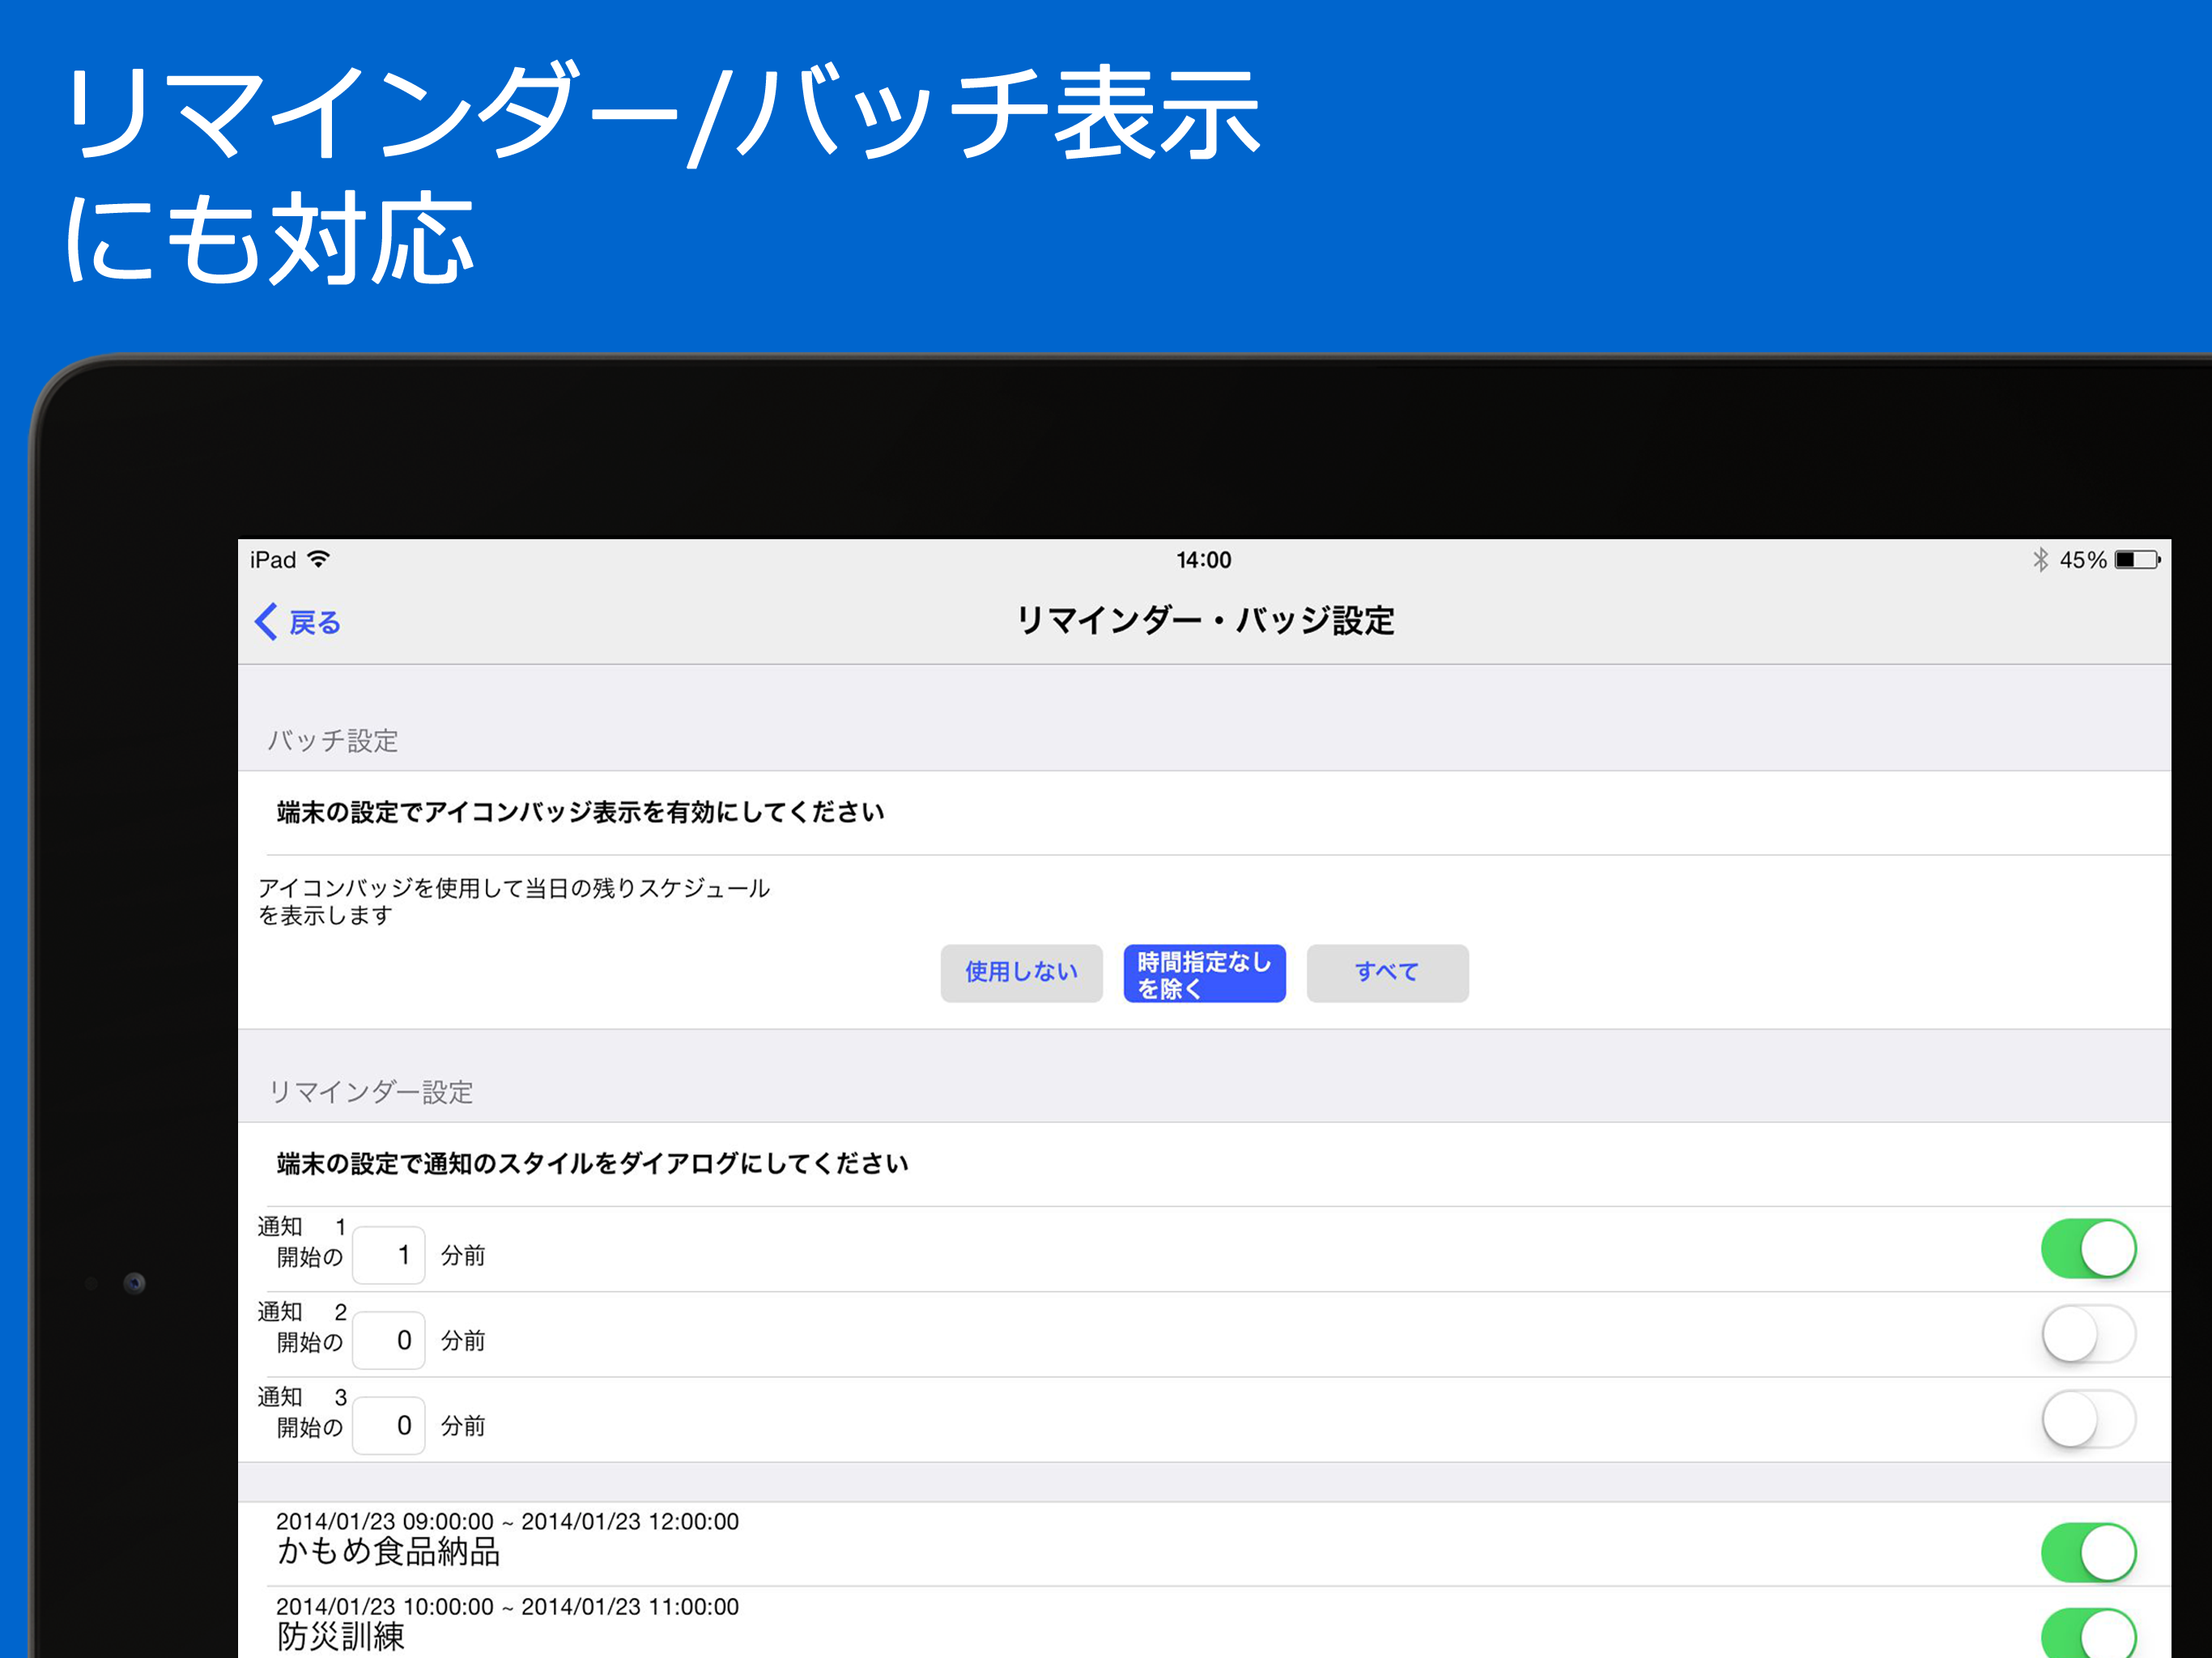Image resolution: width=2212 pixels, height=1658 pixels.
Task: Tap 端末の設定でアイコンバッジ表示 notice row
Action: pos(1204,812)
